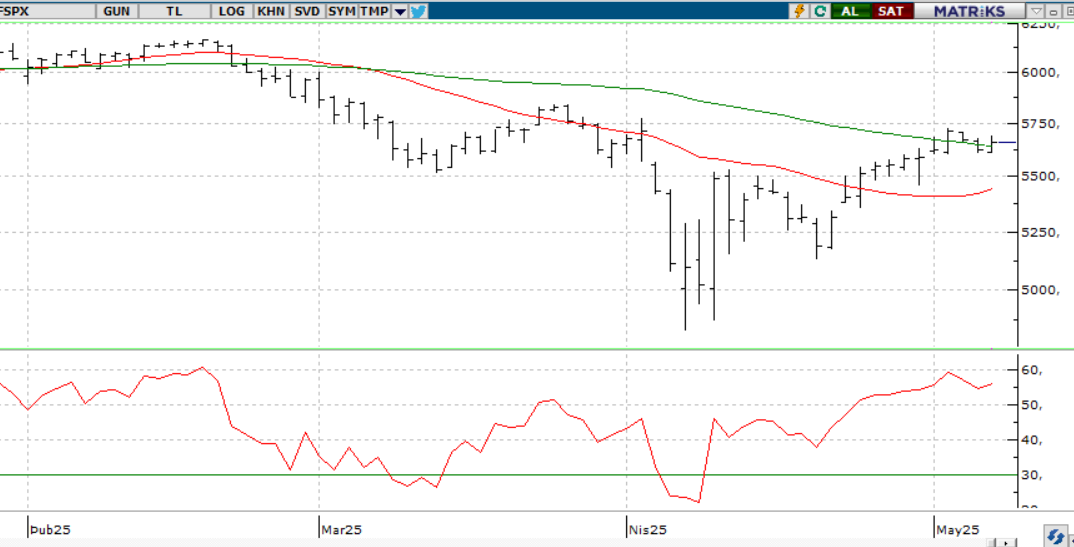Click the Twitter bird icon
The width and height of the screenshot is (1074, 547).
419,11
